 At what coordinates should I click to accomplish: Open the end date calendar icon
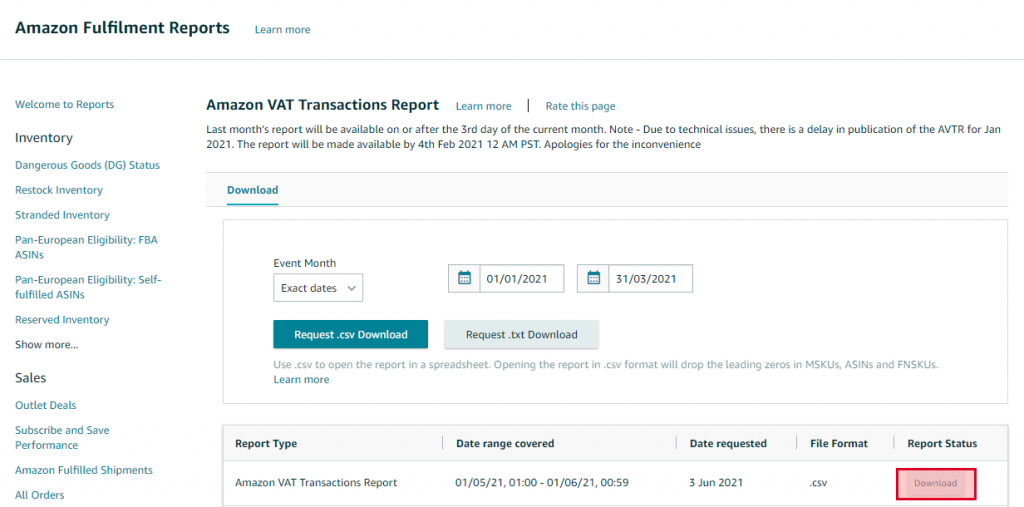coord(594,278)
